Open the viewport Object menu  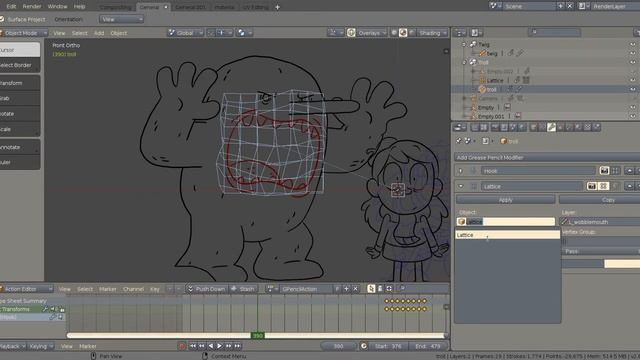(x=119, y=33)
